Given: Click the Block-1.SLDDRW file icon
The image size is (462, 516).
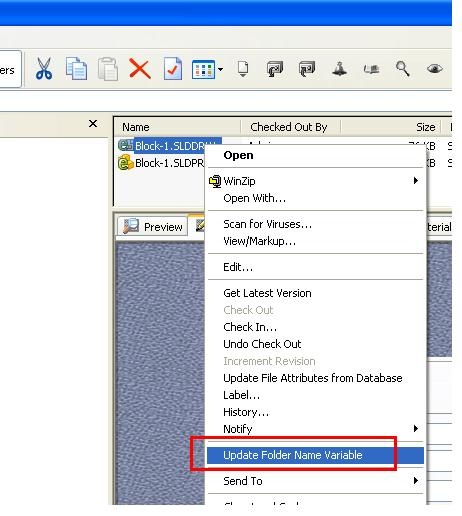Looking at the screenshot, I should coord(125,145).
